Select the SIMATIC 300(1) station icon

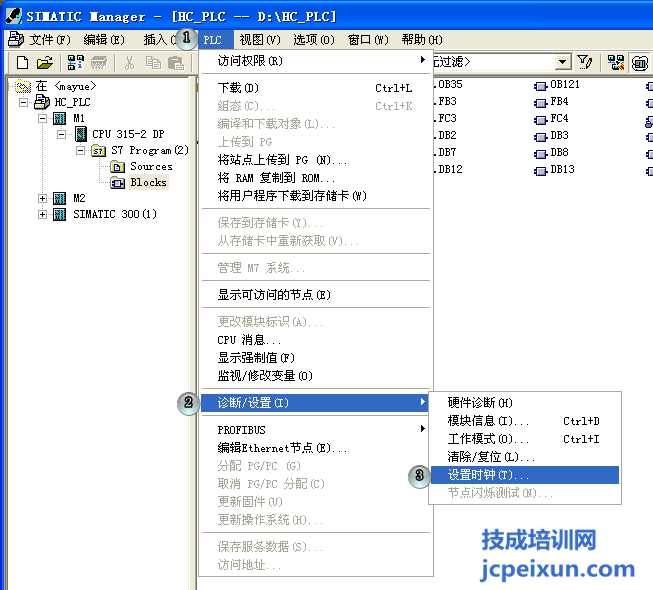coord(60,214)
